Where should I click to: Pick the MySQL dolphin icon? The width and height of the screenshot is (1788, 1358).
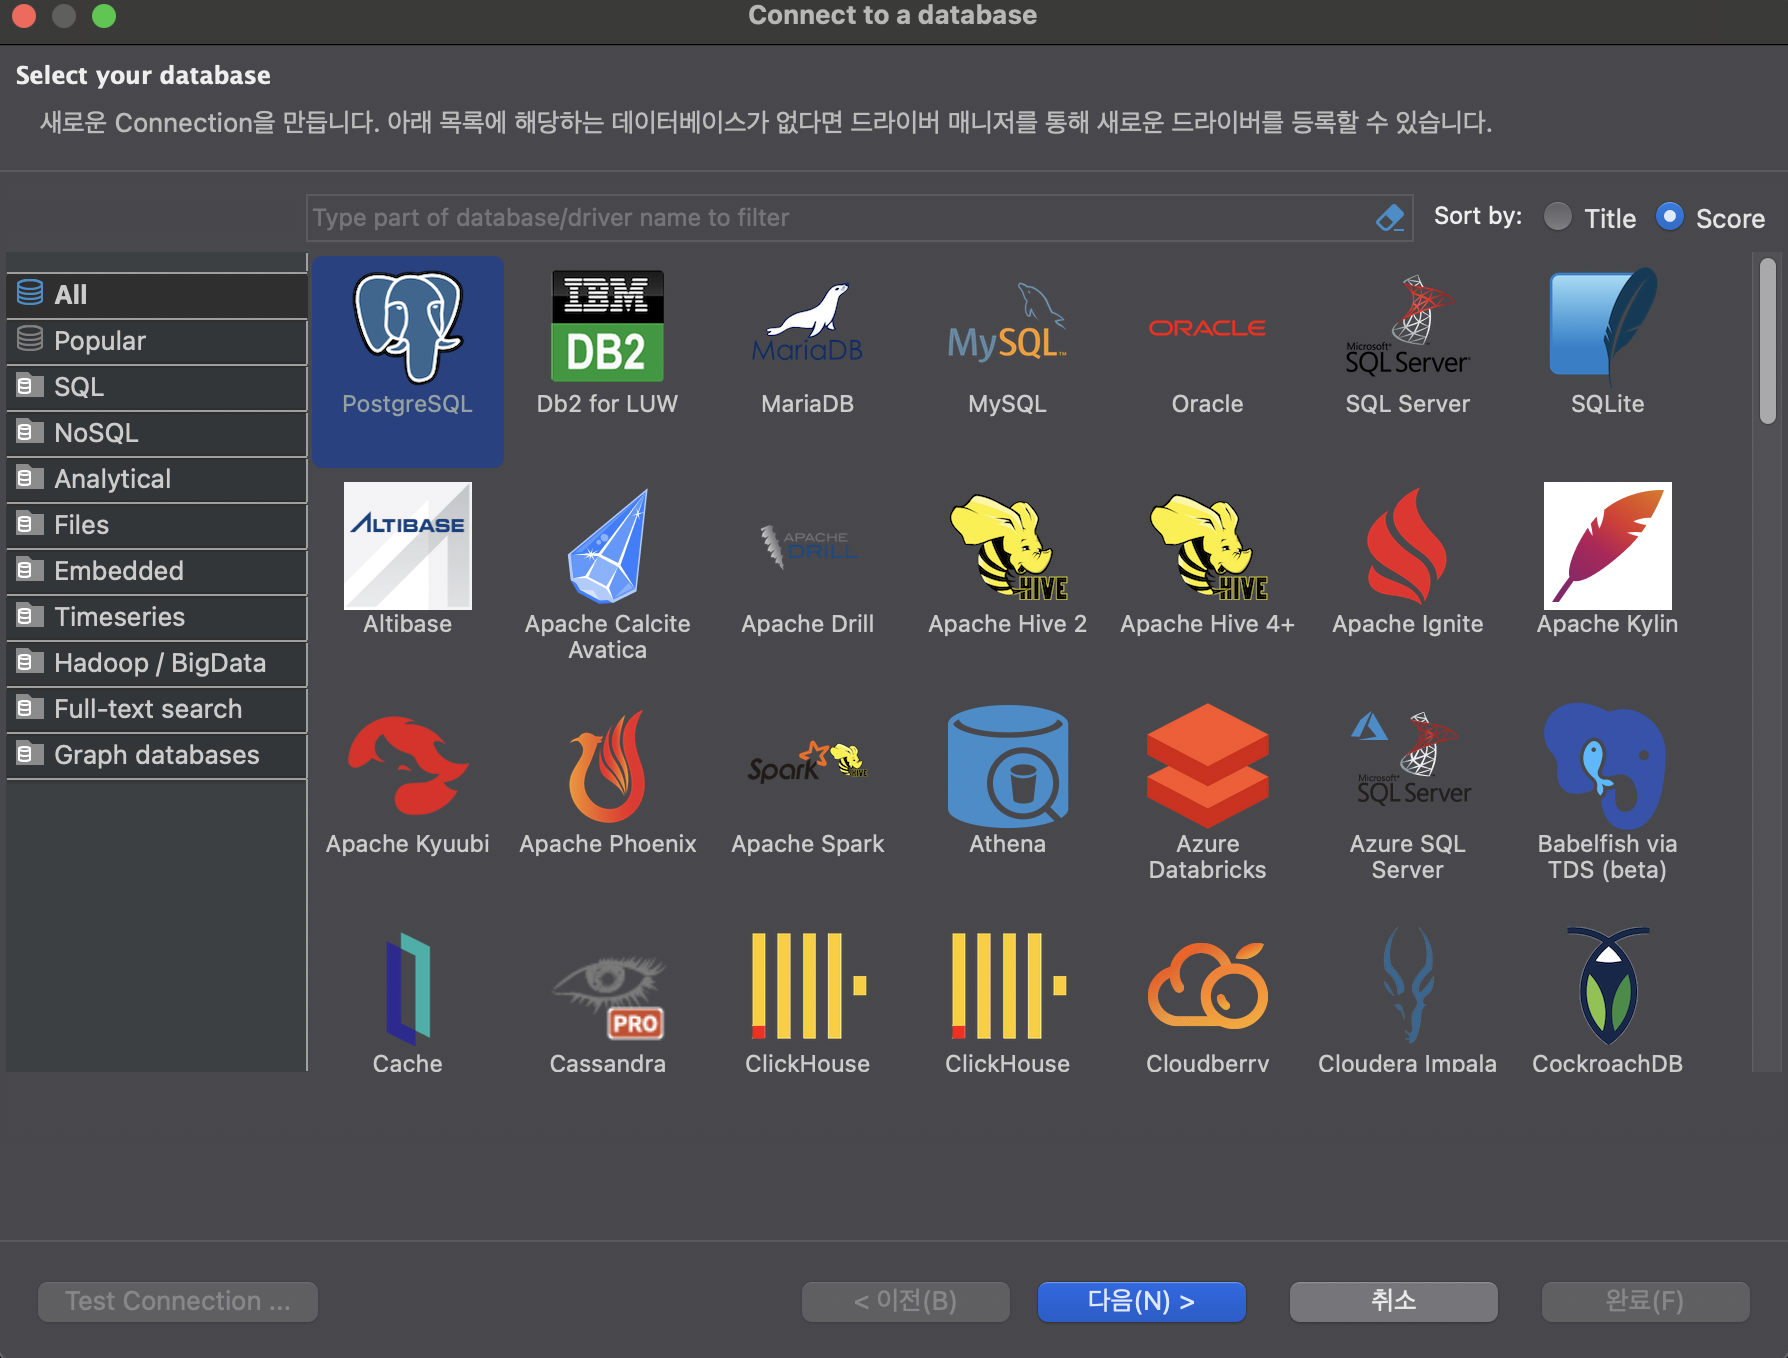(x=1007, y=323)
